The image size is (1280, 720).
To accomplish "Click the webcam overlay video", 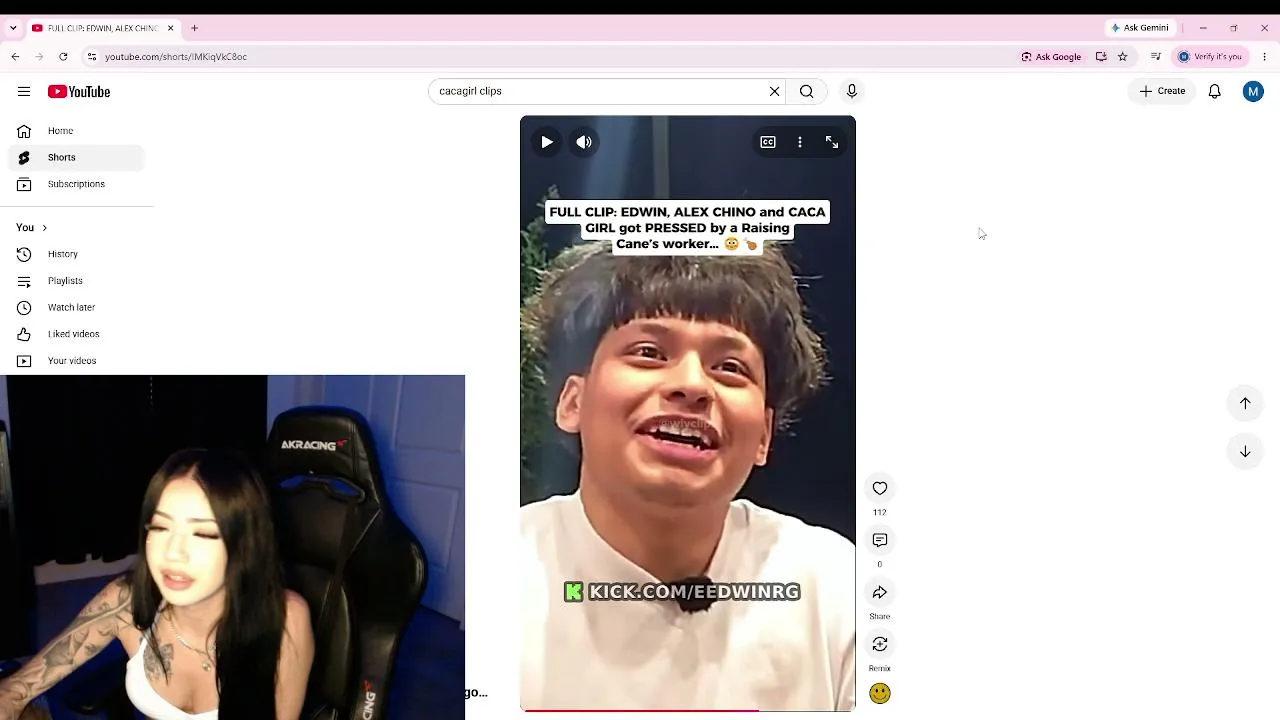I will point(233,547).
